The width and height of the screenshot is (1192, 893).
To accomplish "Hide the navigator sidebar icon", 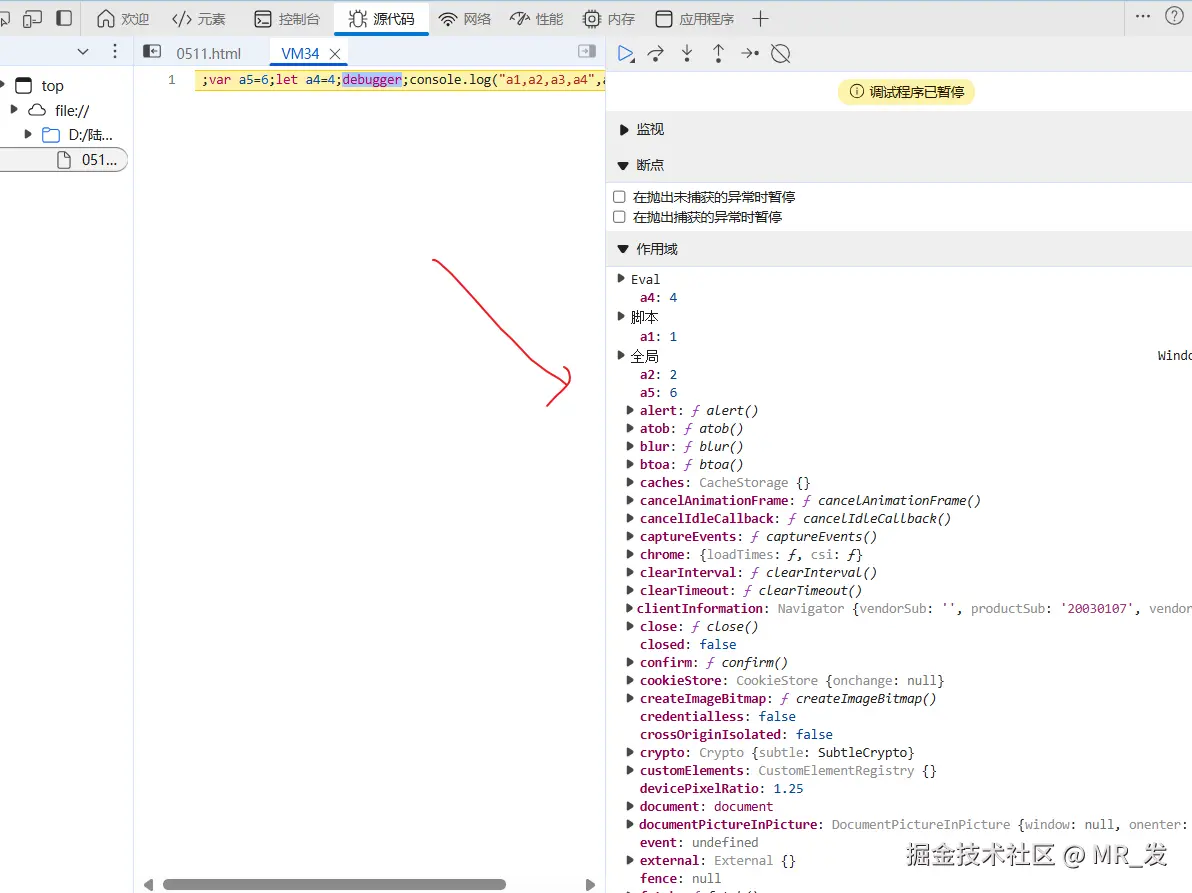I will (x=152, y=51).
